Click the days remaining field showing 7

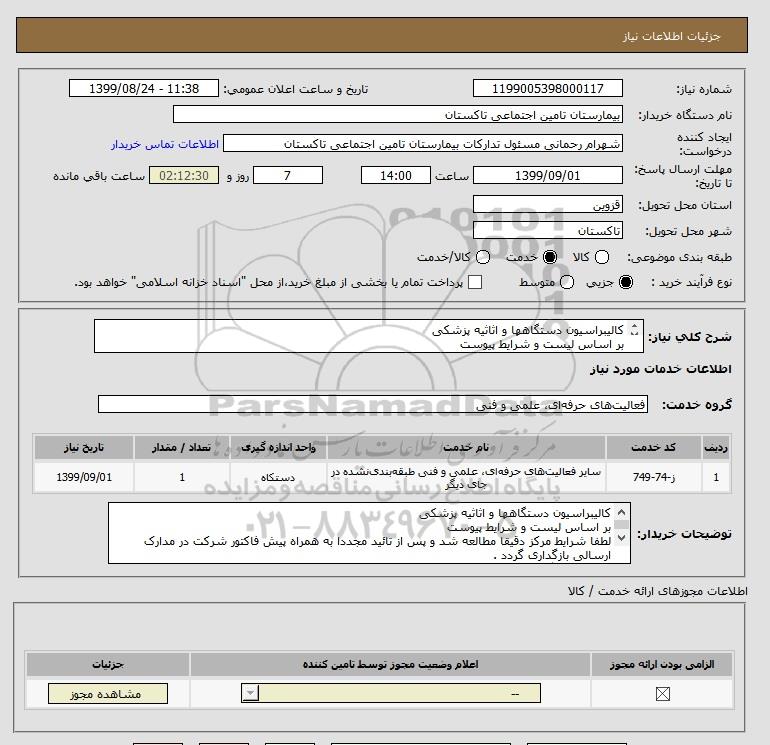(288, 175)
